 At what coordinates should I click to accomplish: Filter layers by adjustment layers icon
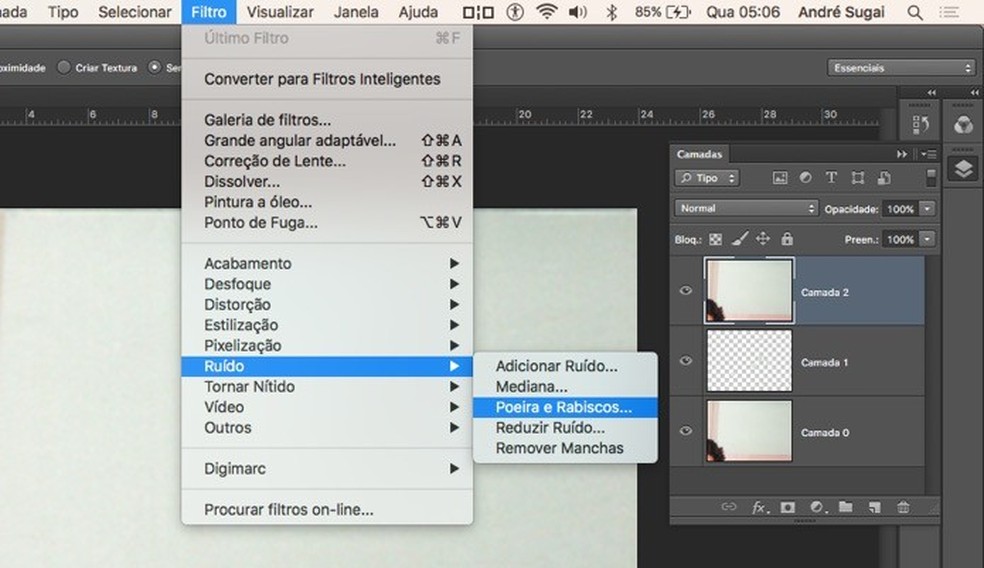coord(806,178)
